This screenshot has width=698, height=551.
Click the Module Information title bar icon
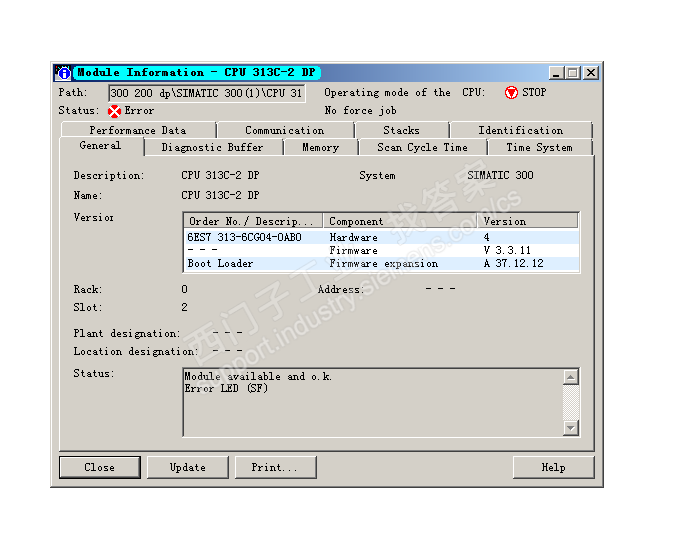(63, 73)
